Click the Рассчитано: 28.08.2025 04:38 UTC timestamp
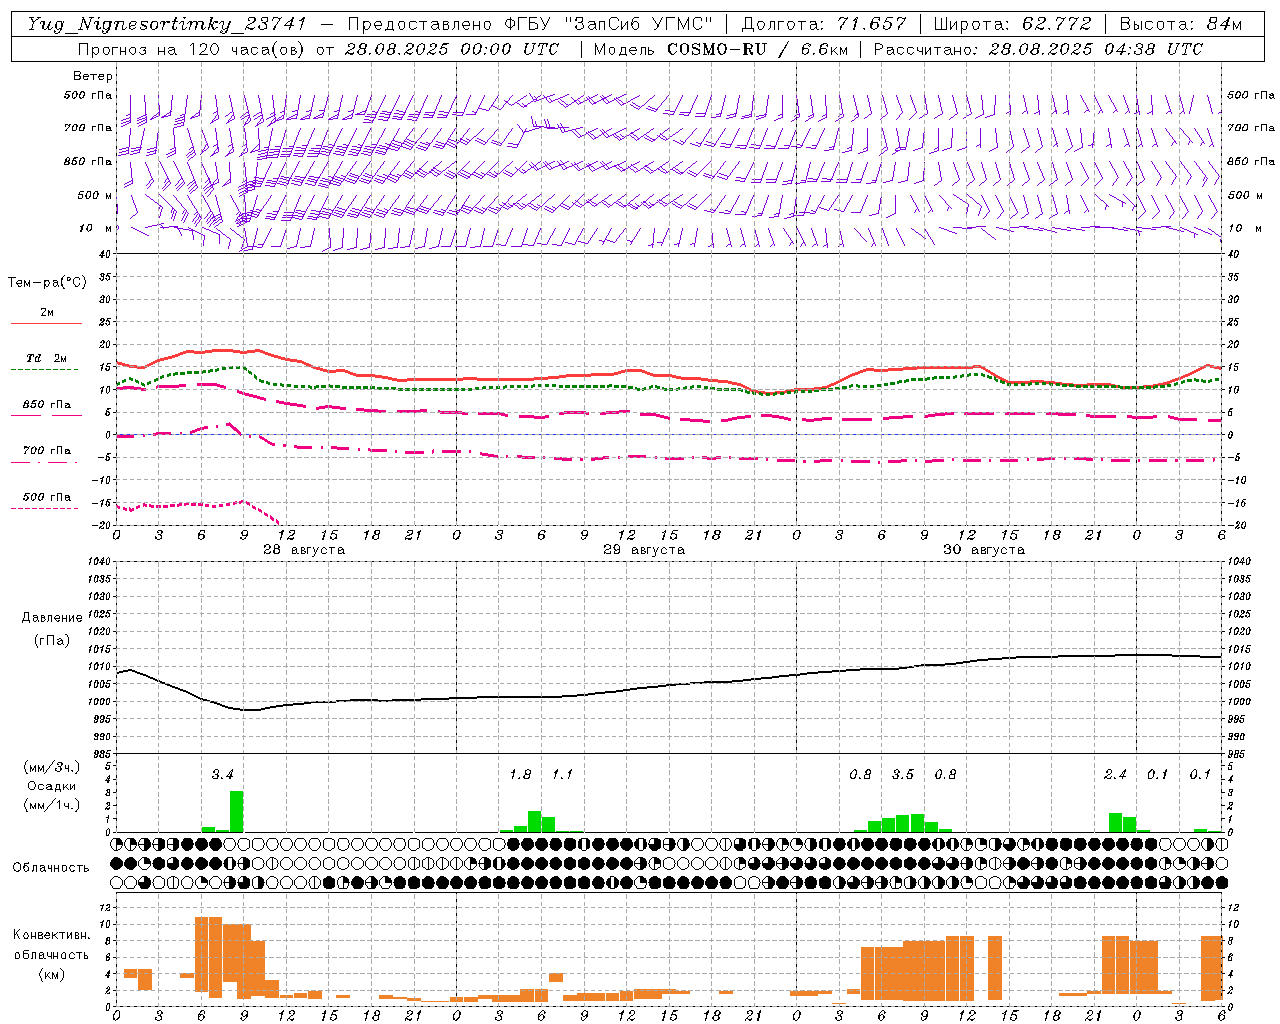Image resolution: width=1280 pixels, height=1024 pixels. (x=1038, y=49)
